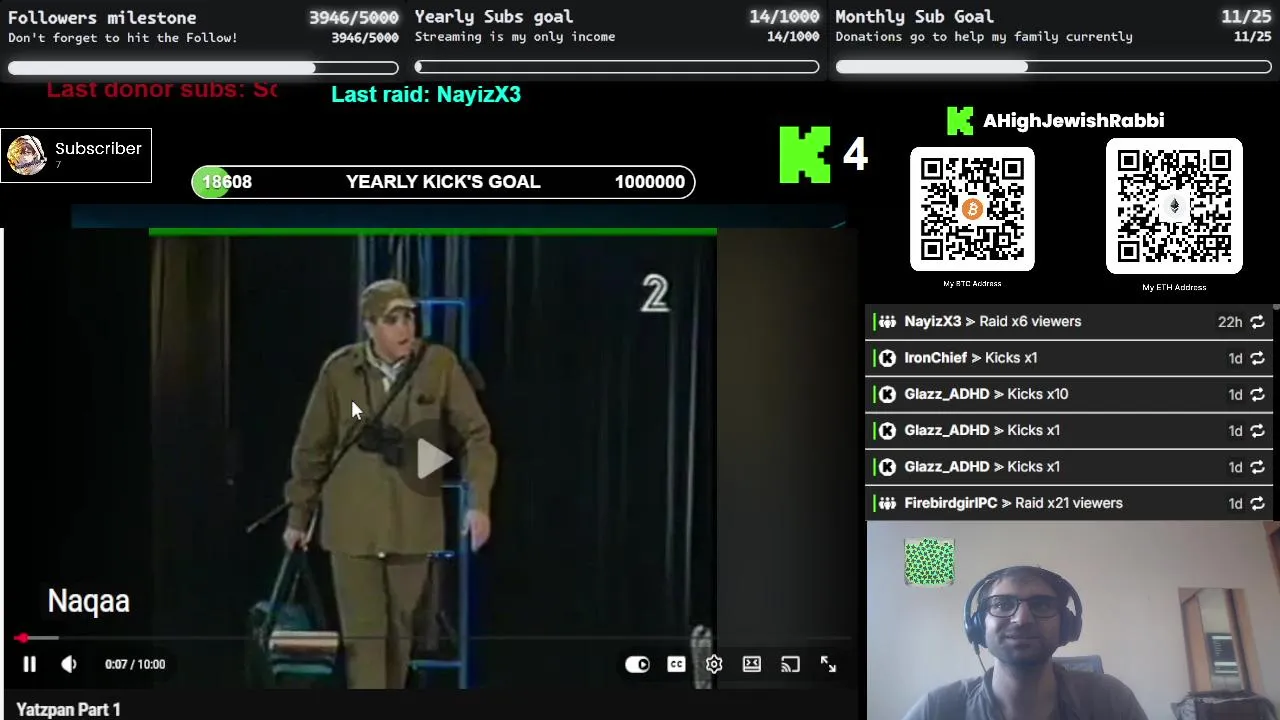
Task: Click the green Kick logo beside AHighJewishRabbi
Action: (960, 121)
